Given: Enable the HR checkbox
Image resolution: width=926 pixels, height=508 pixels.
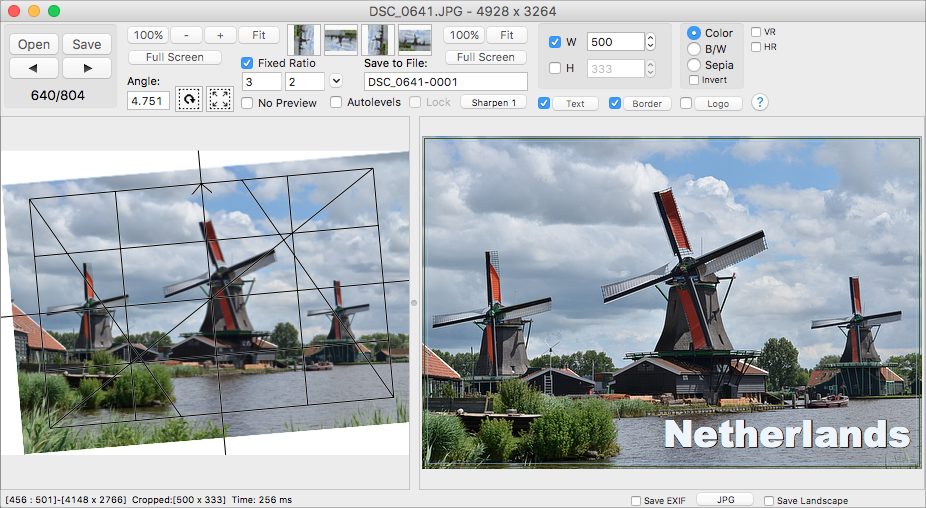Looking at the screenshot, I should [x=756, y=47].
